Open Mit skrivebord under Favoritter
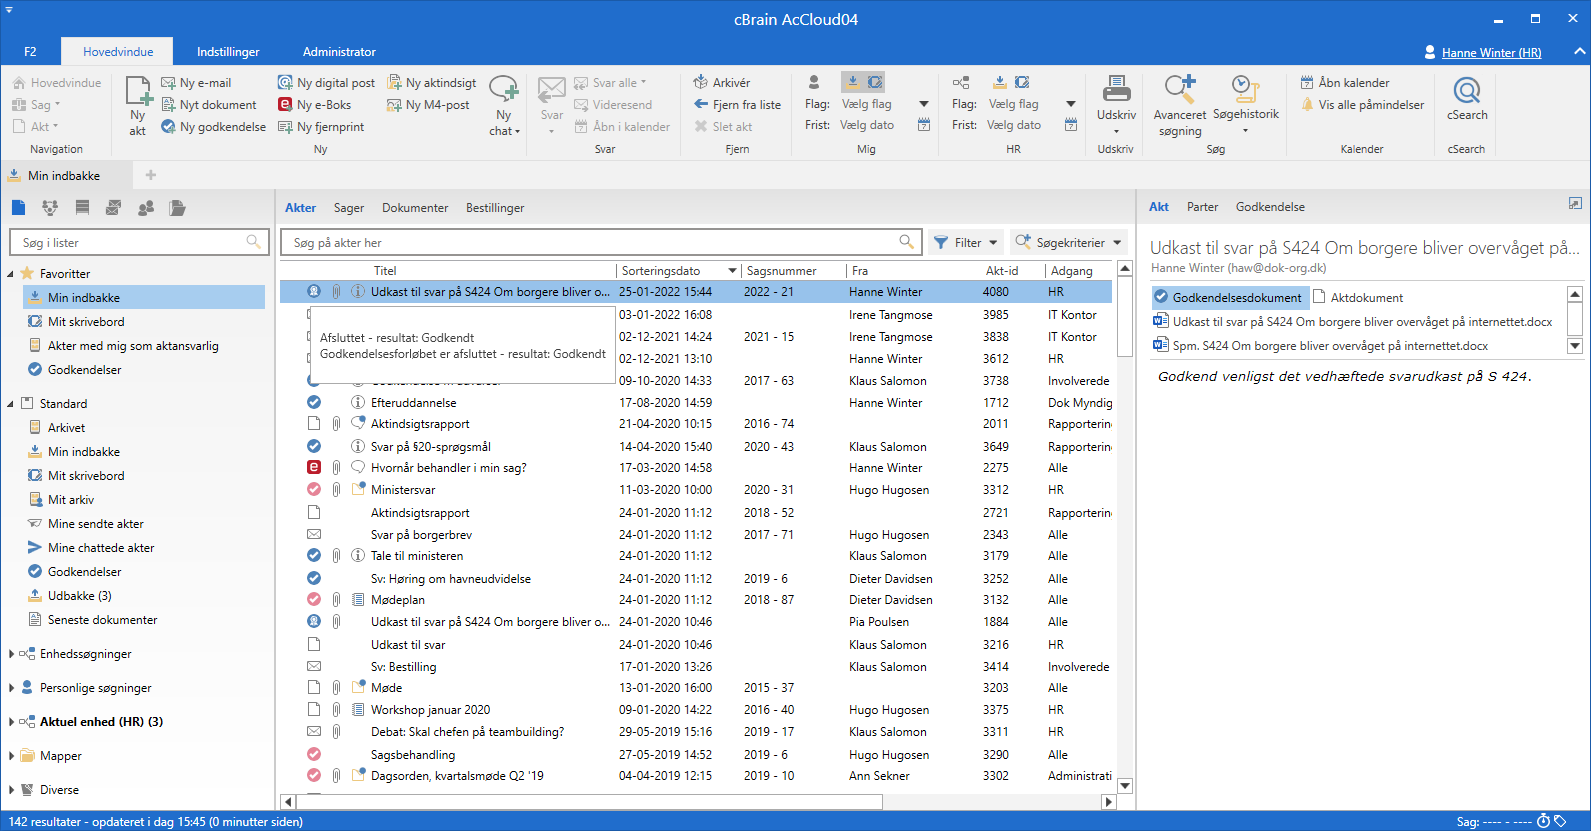 (86, 322)
